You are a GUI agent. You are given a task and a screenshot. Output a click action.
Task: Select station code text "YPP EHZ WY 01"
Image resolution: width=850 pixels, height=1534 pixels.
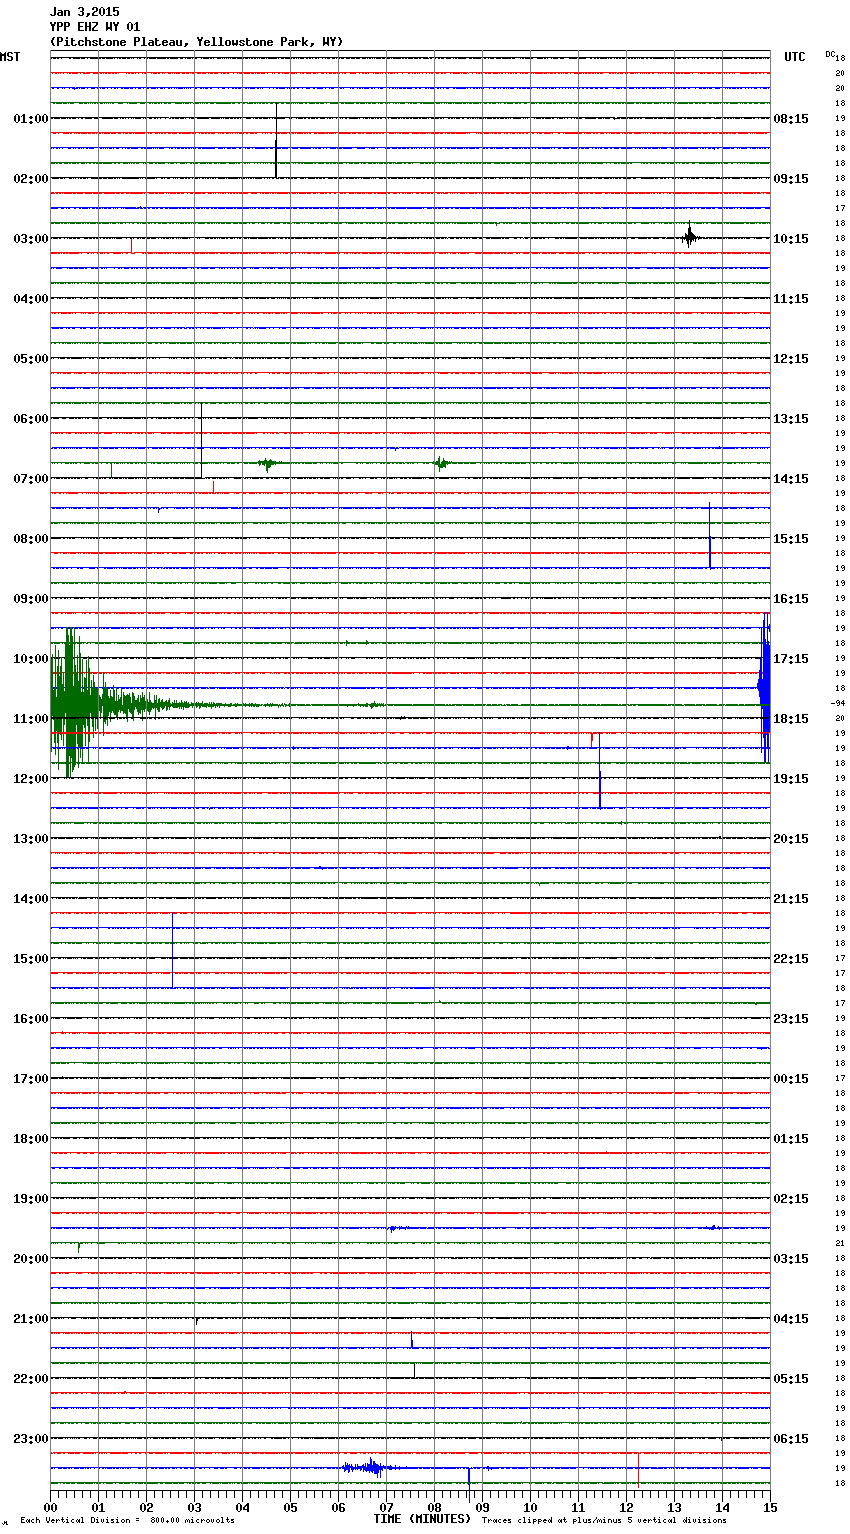point(95,27)
